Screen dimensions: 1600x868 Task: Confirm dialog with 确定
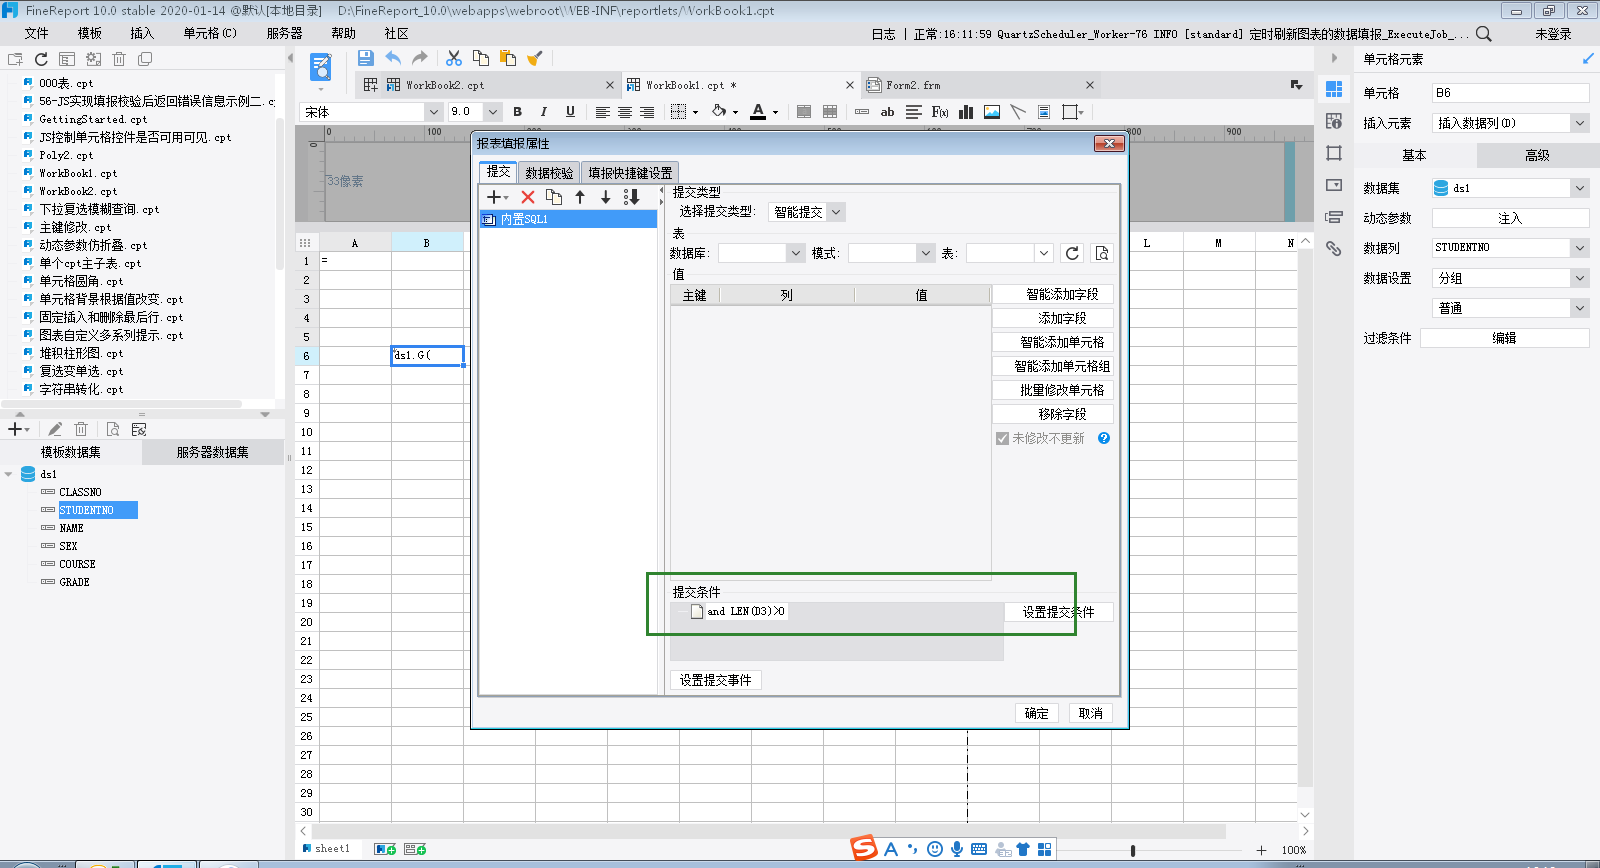(x=1037, y=713)
